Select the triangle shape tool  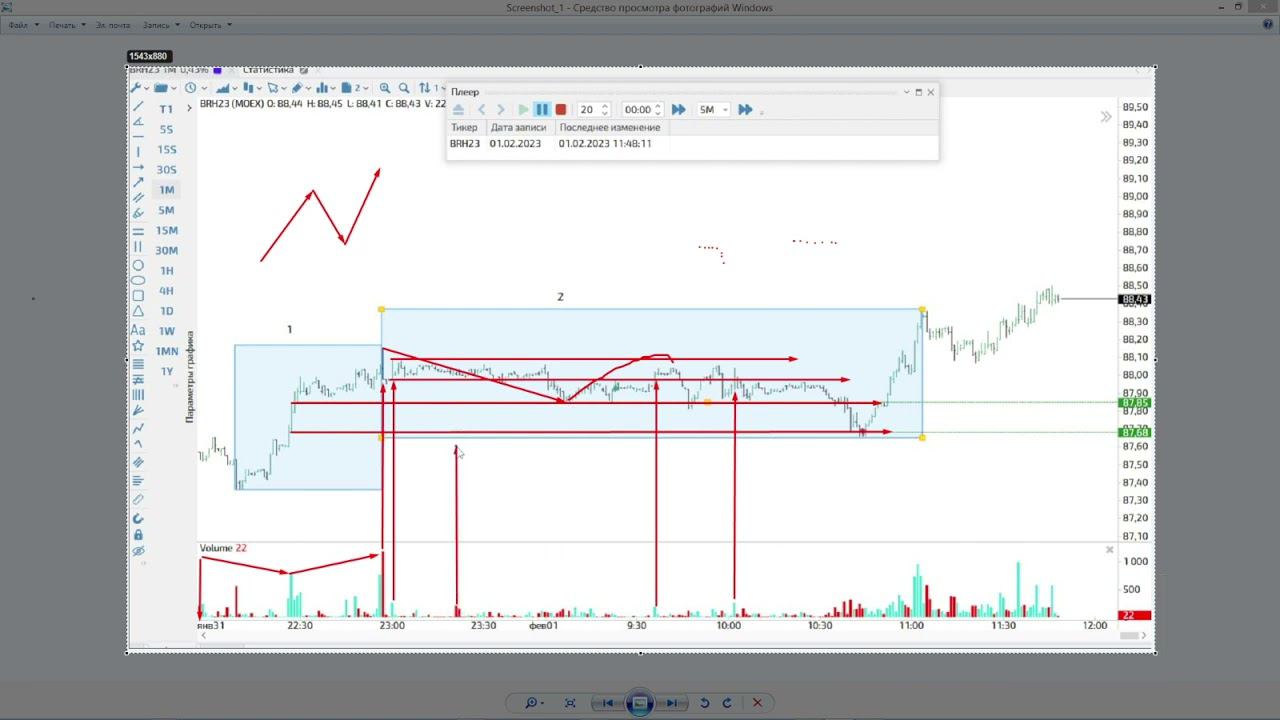point(138,311)
